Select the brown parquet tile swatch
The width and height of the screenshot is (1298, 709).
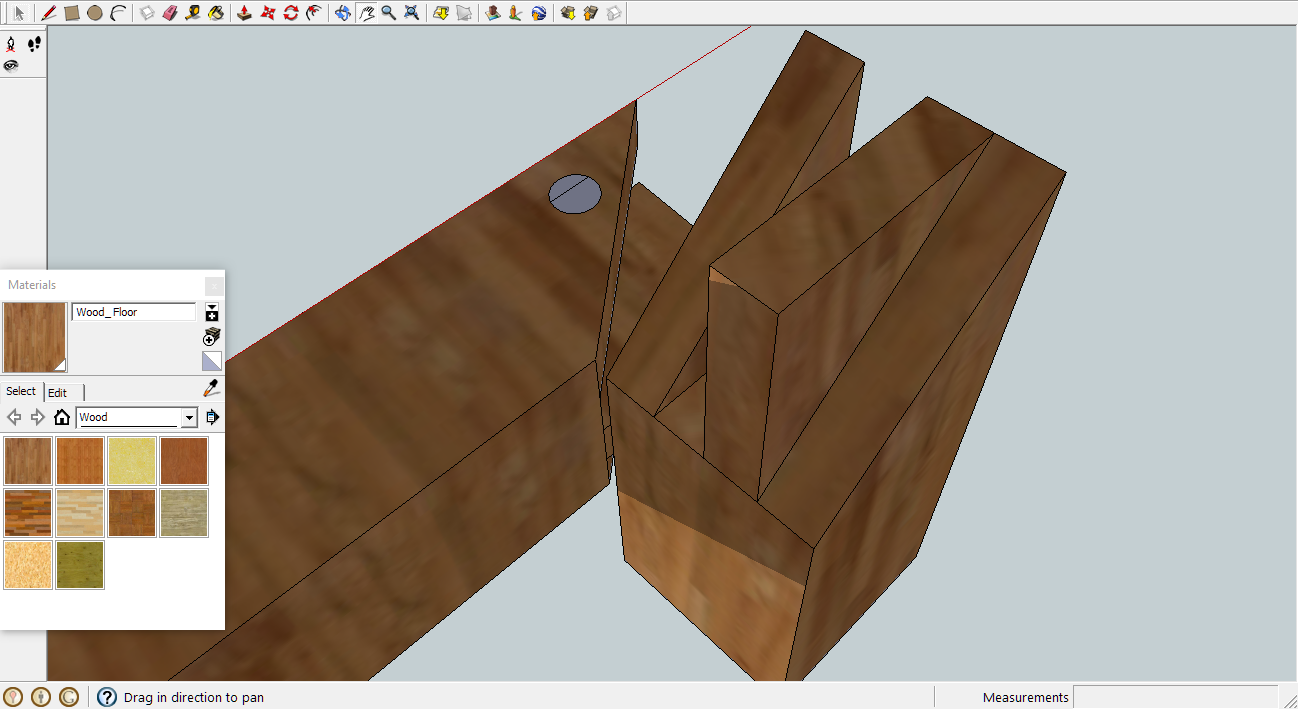(x=132, y=513)
